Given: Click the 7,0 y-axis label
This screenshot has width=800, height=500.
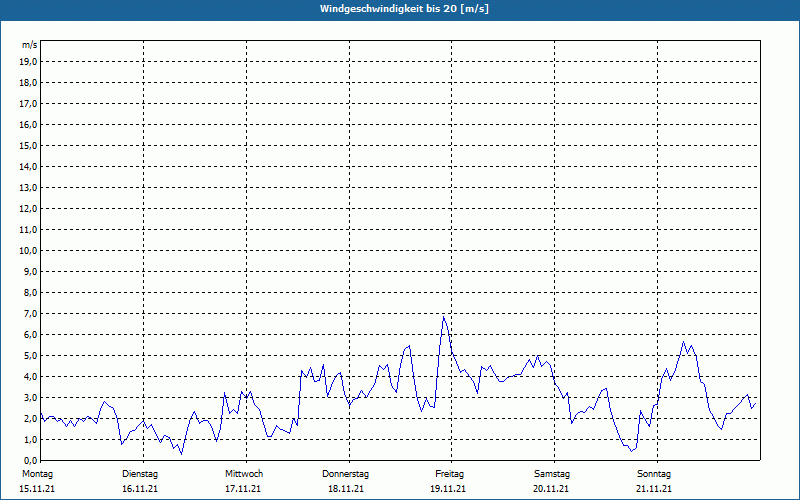Looking at the screenshot, I should click(x=31, y=314).
